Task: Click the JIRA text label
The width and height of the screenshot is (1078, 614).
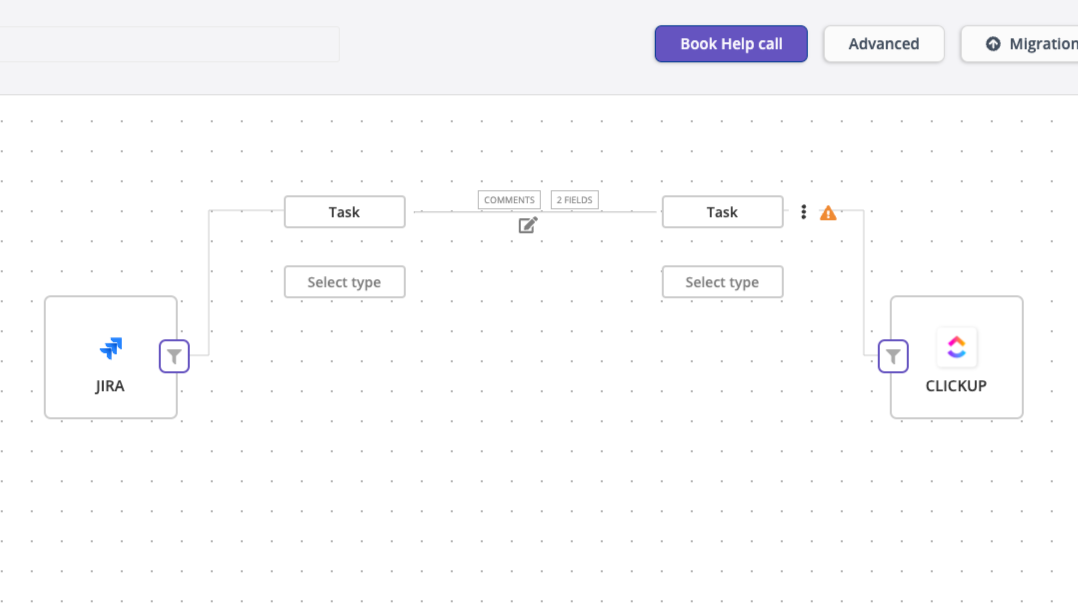Action: [x=110, y=386]
